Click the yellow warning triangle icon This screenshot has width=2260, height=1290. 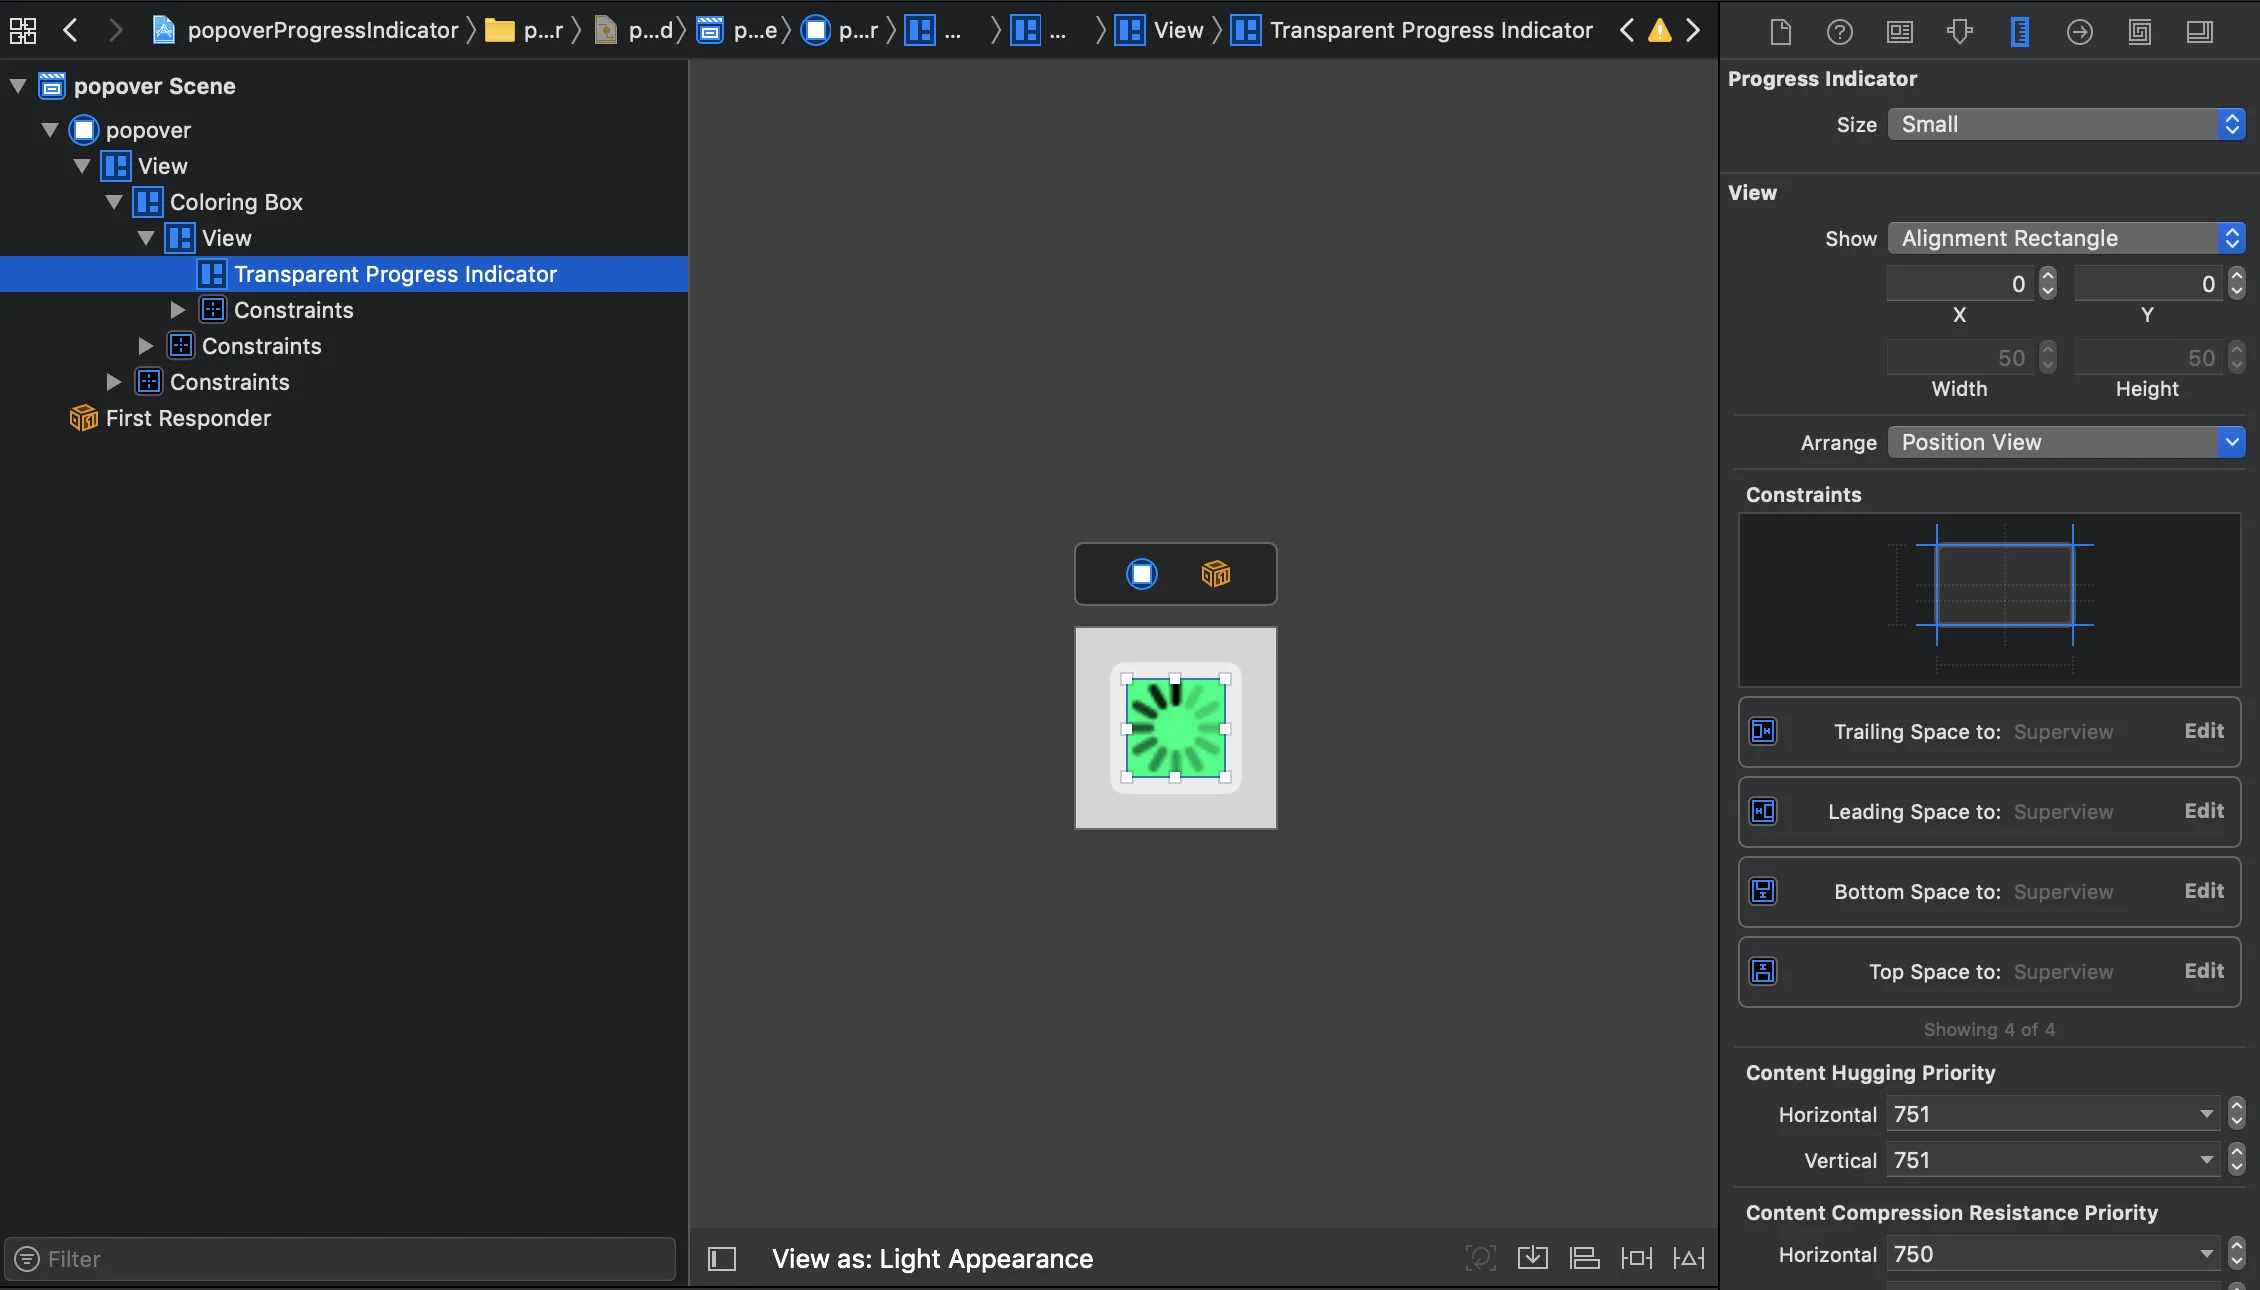pos(1660,30)
